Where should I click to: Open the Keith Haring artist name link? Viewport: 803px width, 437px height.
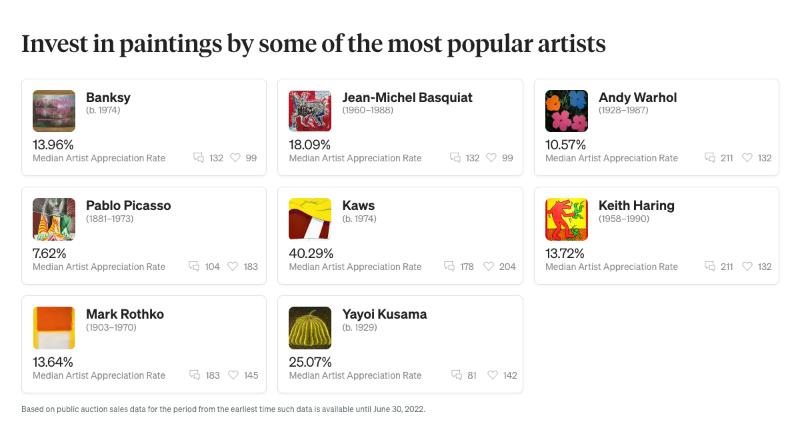click(x=636, y=206)
